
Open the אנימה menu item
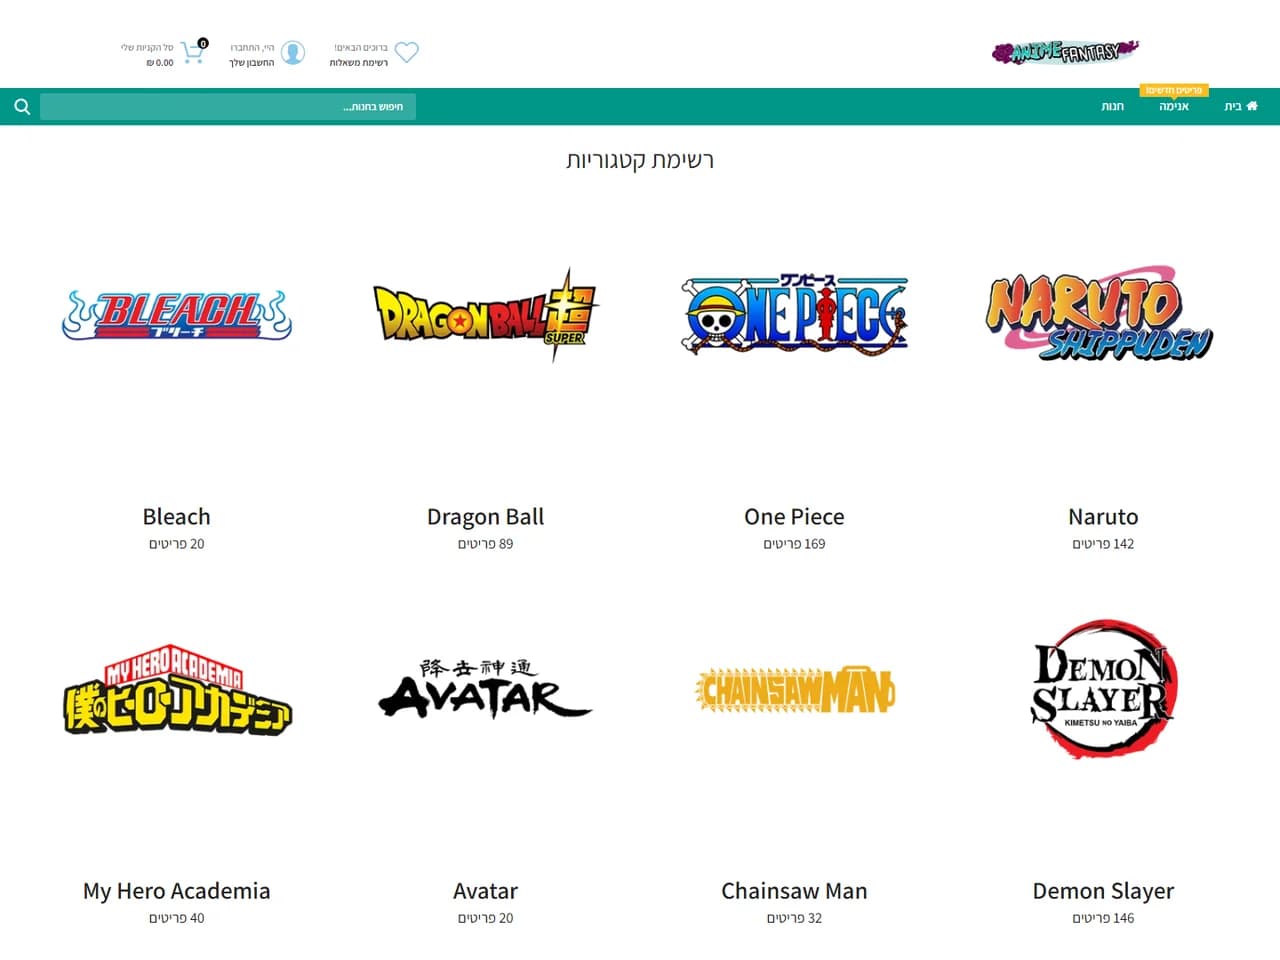point(1174,106)
